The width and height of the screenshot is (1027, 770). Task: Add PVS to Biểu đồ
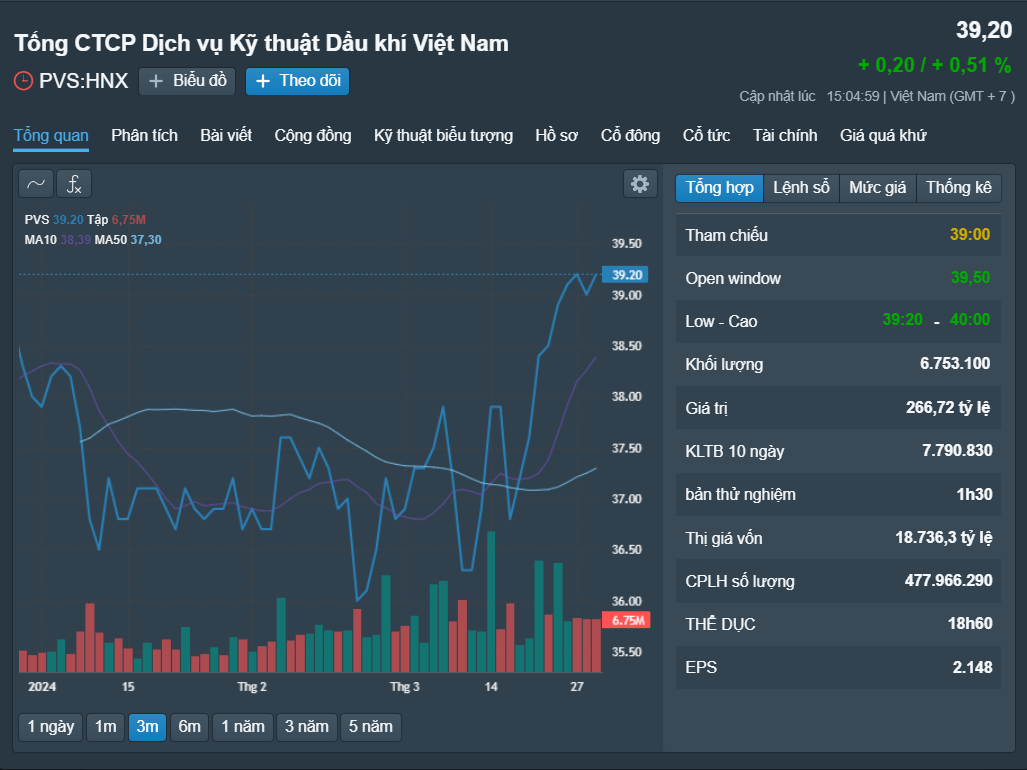pyautogui.click(x=187, y=81)
